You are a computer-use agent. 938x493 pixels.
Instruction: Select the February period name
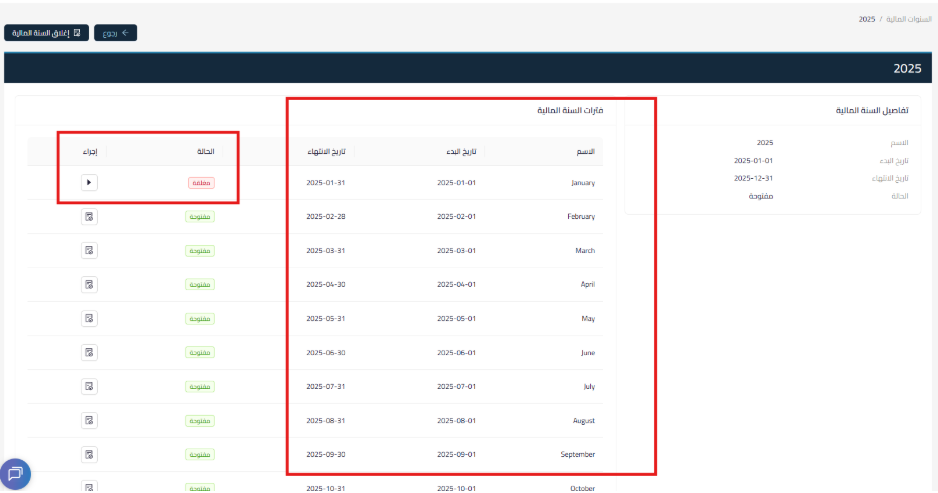point(581,217)
